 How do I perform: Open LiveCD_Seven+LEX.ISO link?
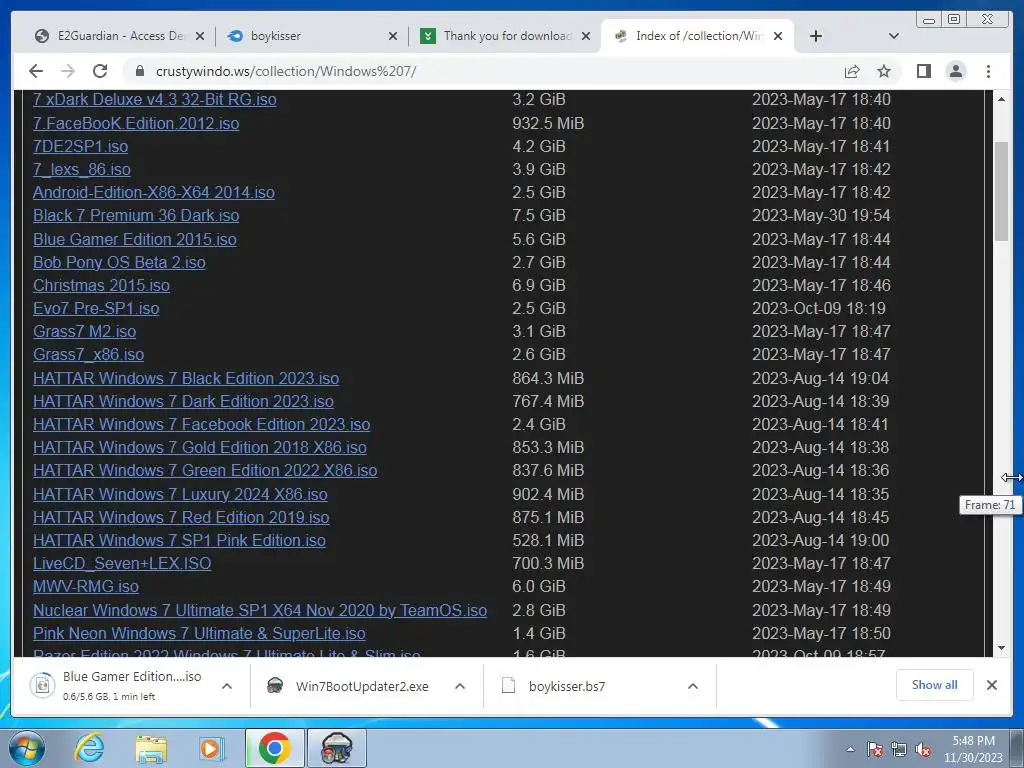(122, 563)
